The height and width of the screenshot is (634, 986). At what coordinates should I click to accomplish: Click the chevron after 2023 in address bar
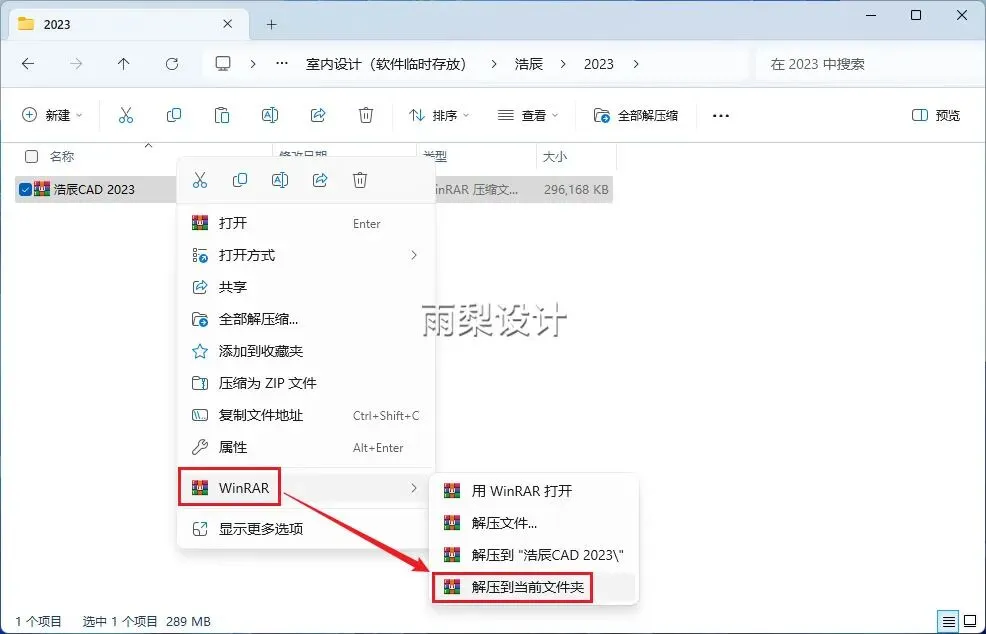[x=636, y=64]
